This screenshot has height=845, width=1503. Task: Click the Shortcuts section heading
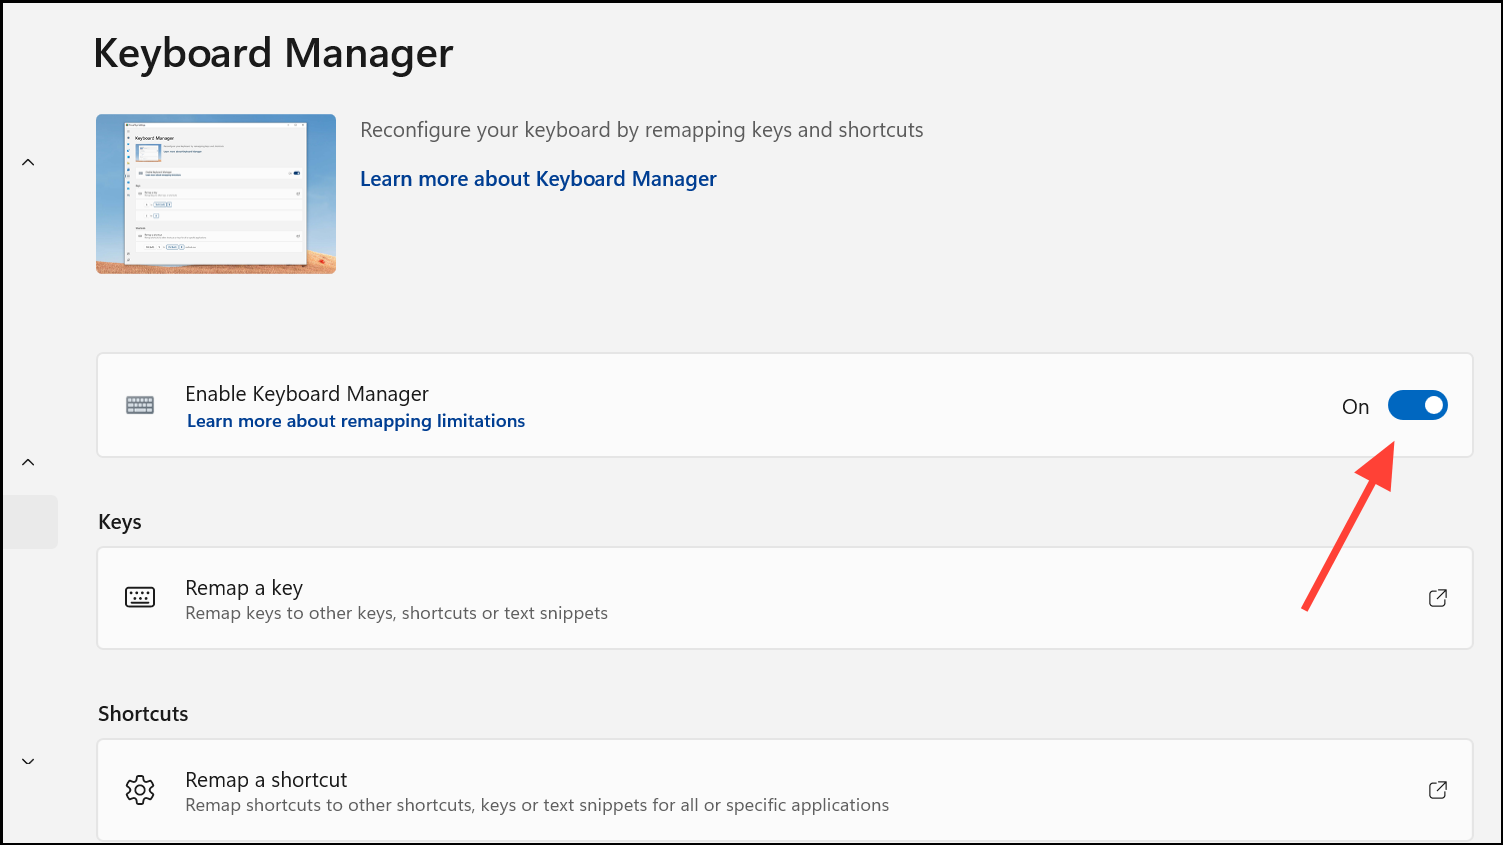(143, 714)
